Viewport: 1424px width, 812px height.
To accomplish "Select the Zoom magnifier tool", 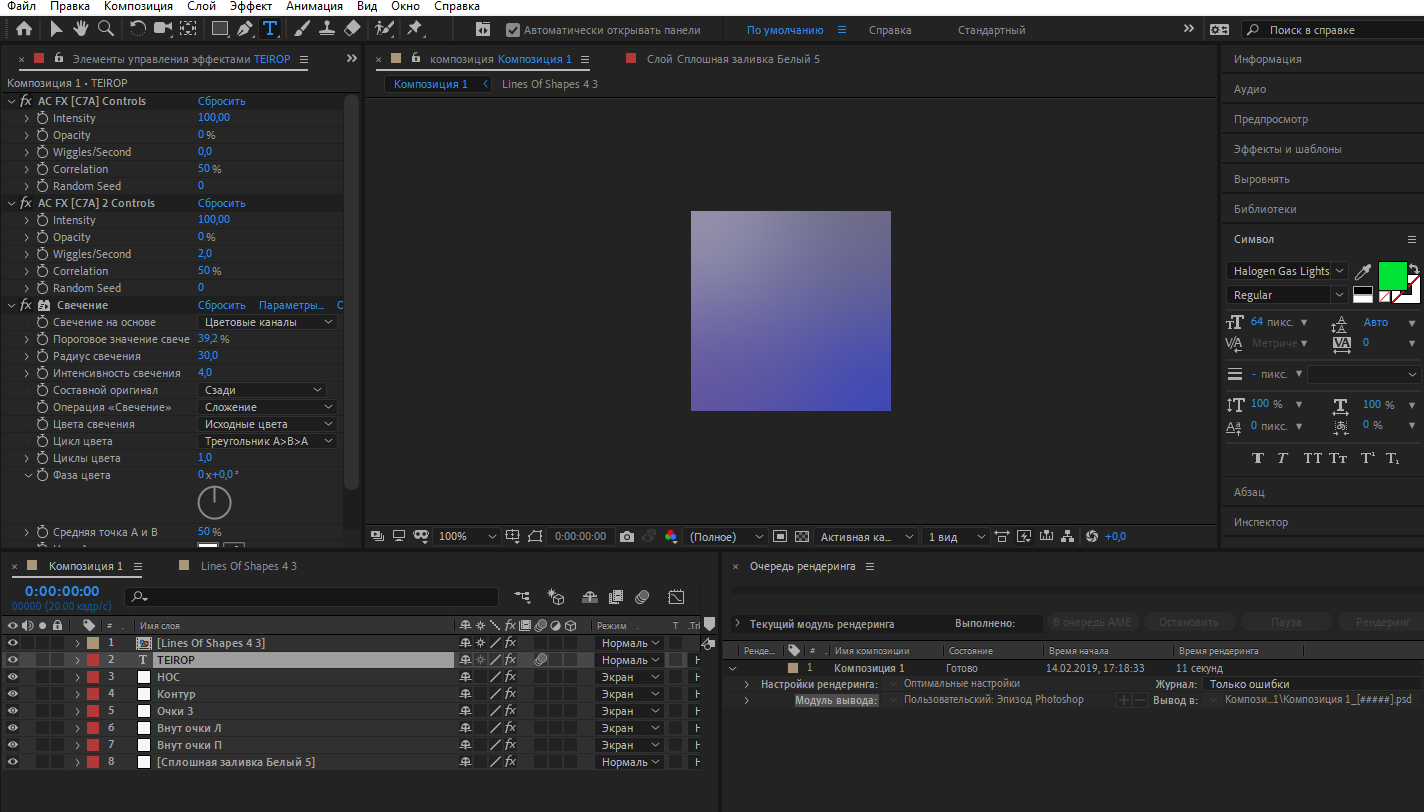I will [x=106, y=29].
